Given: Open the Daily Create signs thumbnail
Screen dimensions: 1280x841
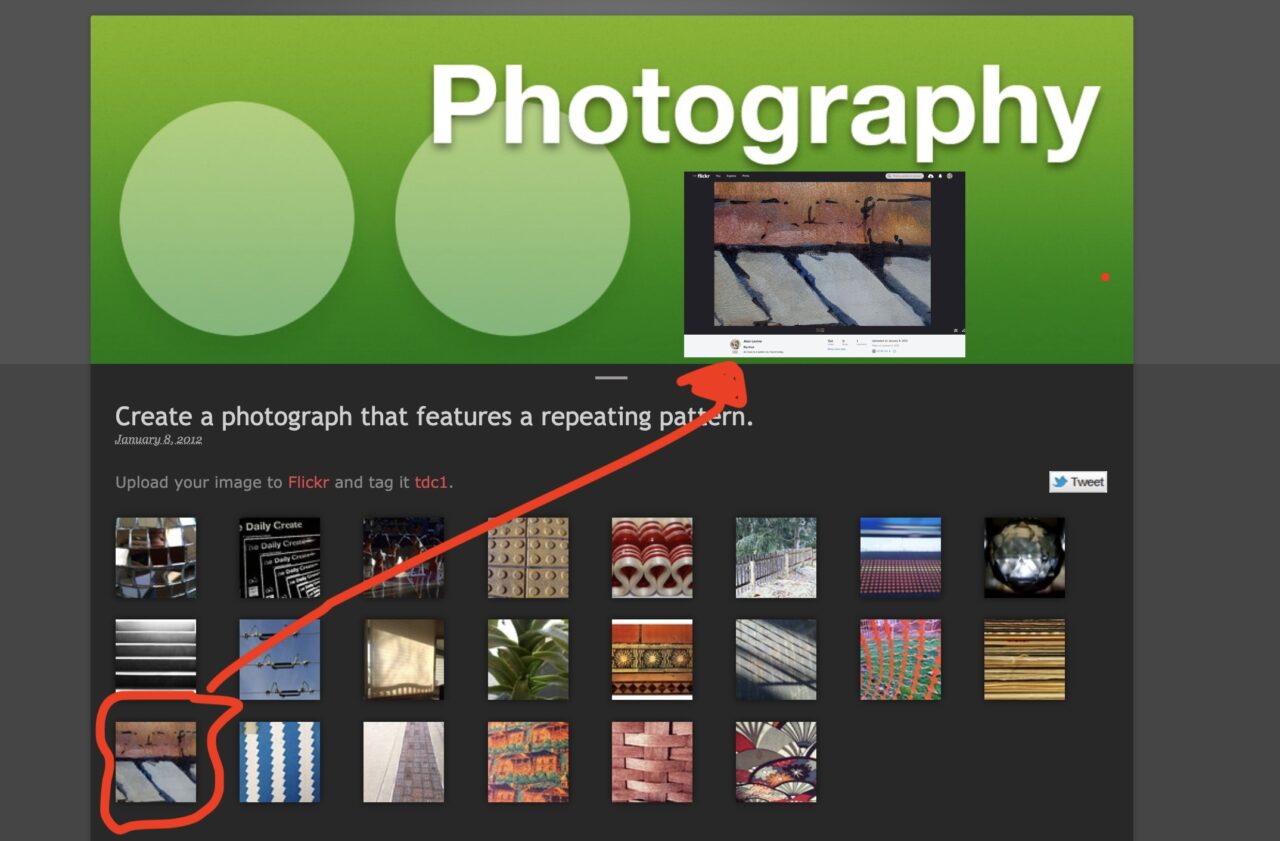Looking at the screenshot, I should (x=280, y=557).
